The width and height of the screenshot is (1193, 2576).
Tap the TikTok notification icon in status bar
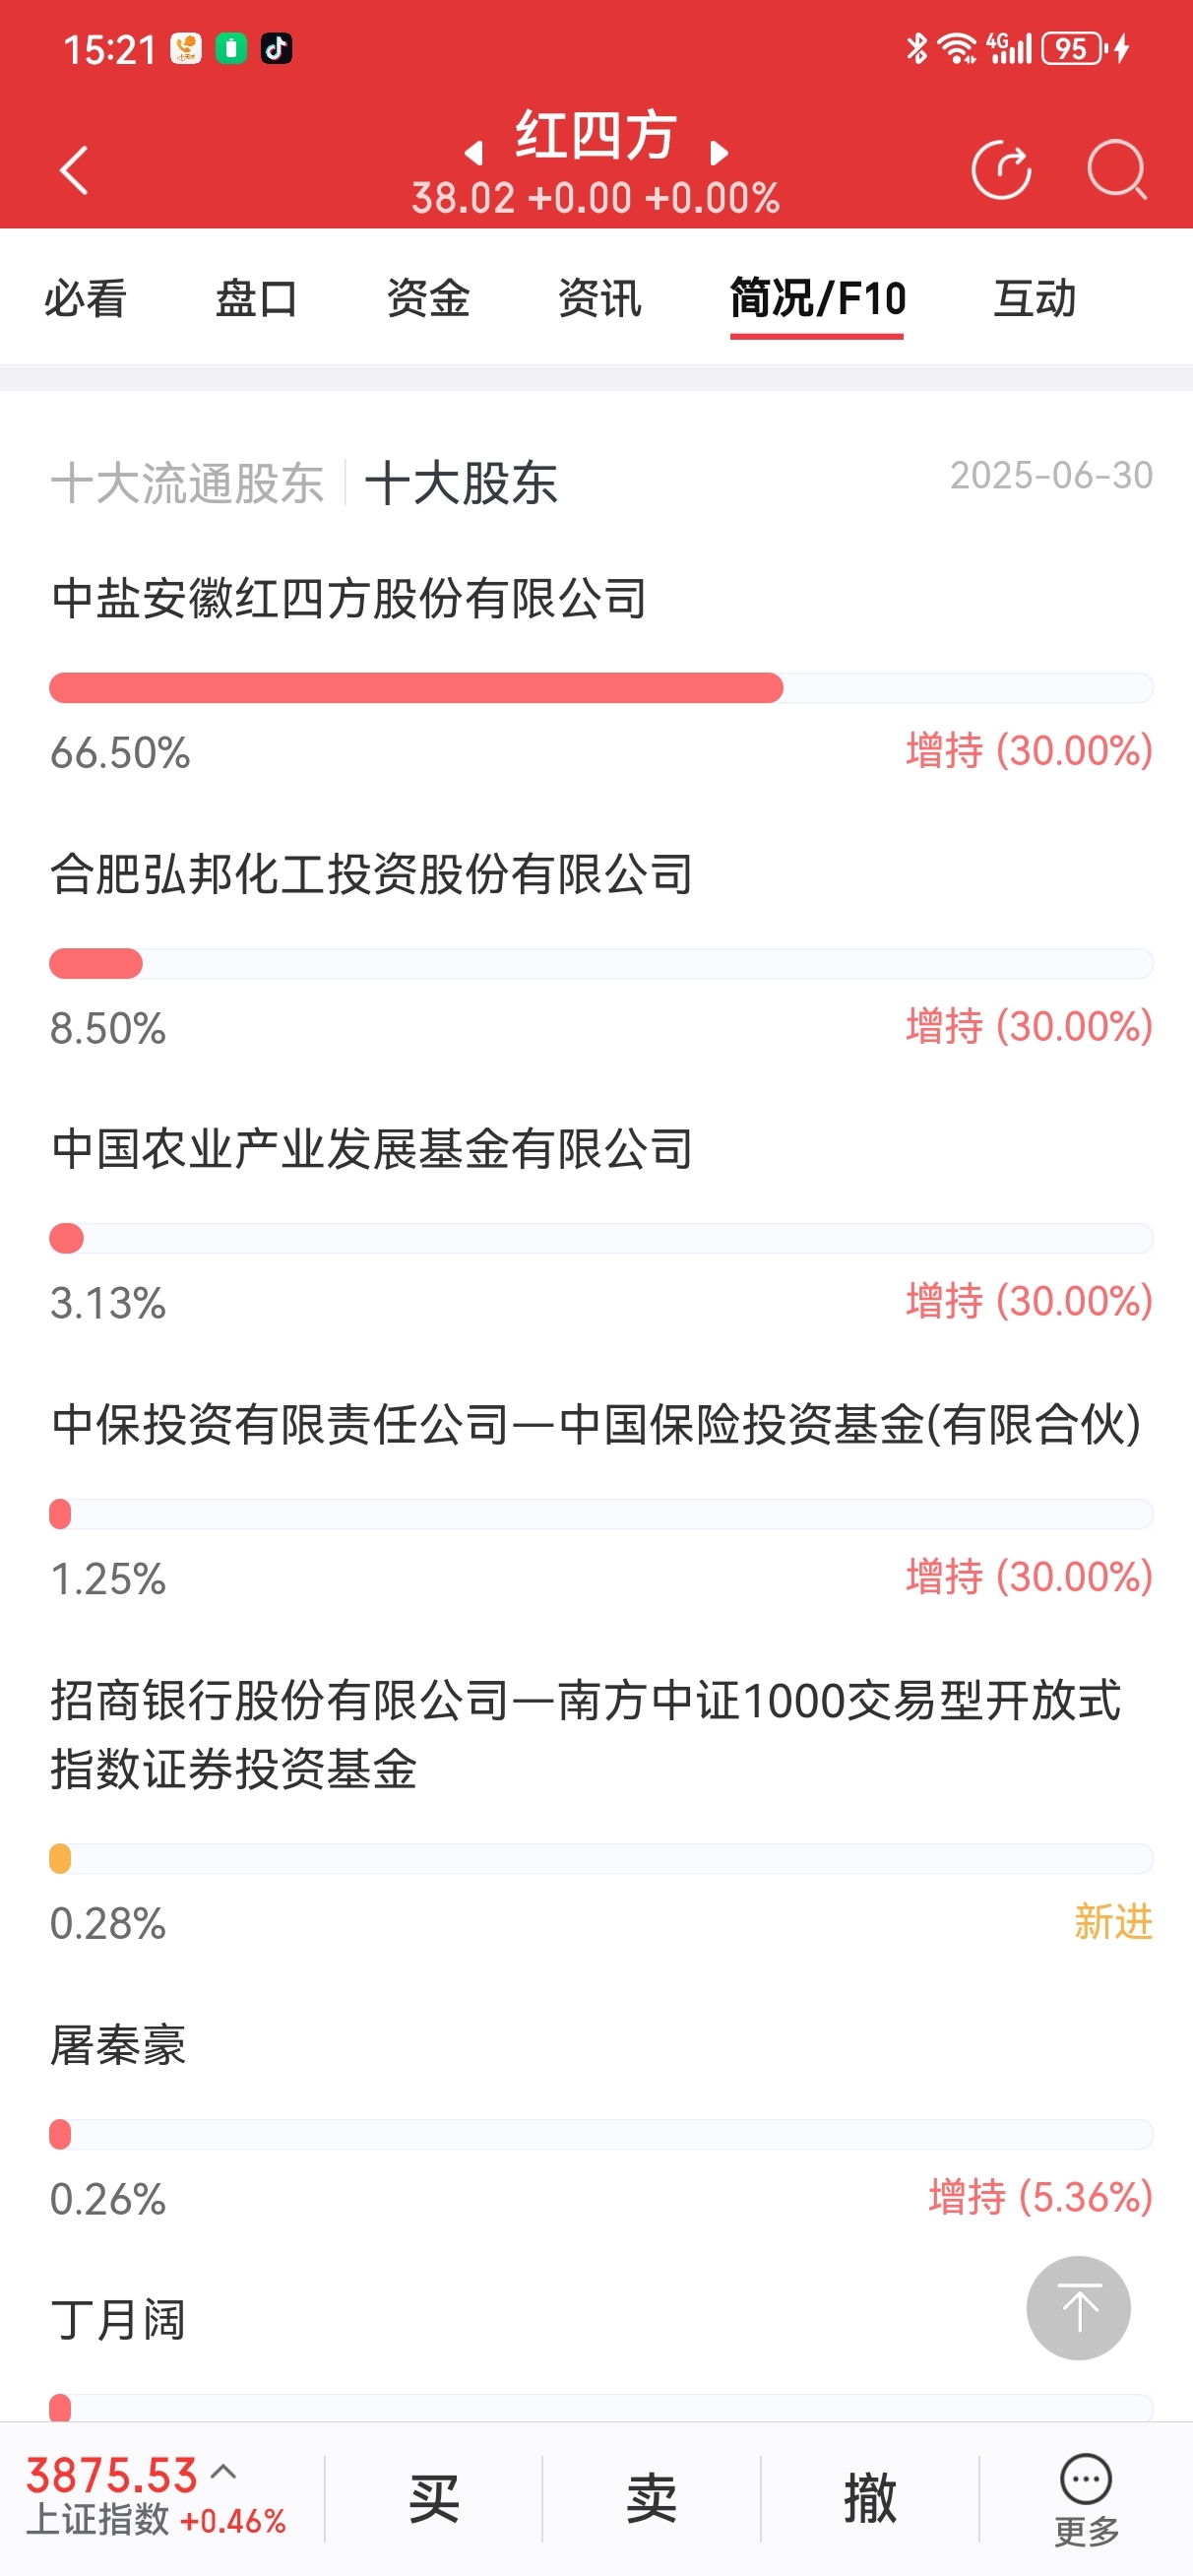(x=276, y=48)
